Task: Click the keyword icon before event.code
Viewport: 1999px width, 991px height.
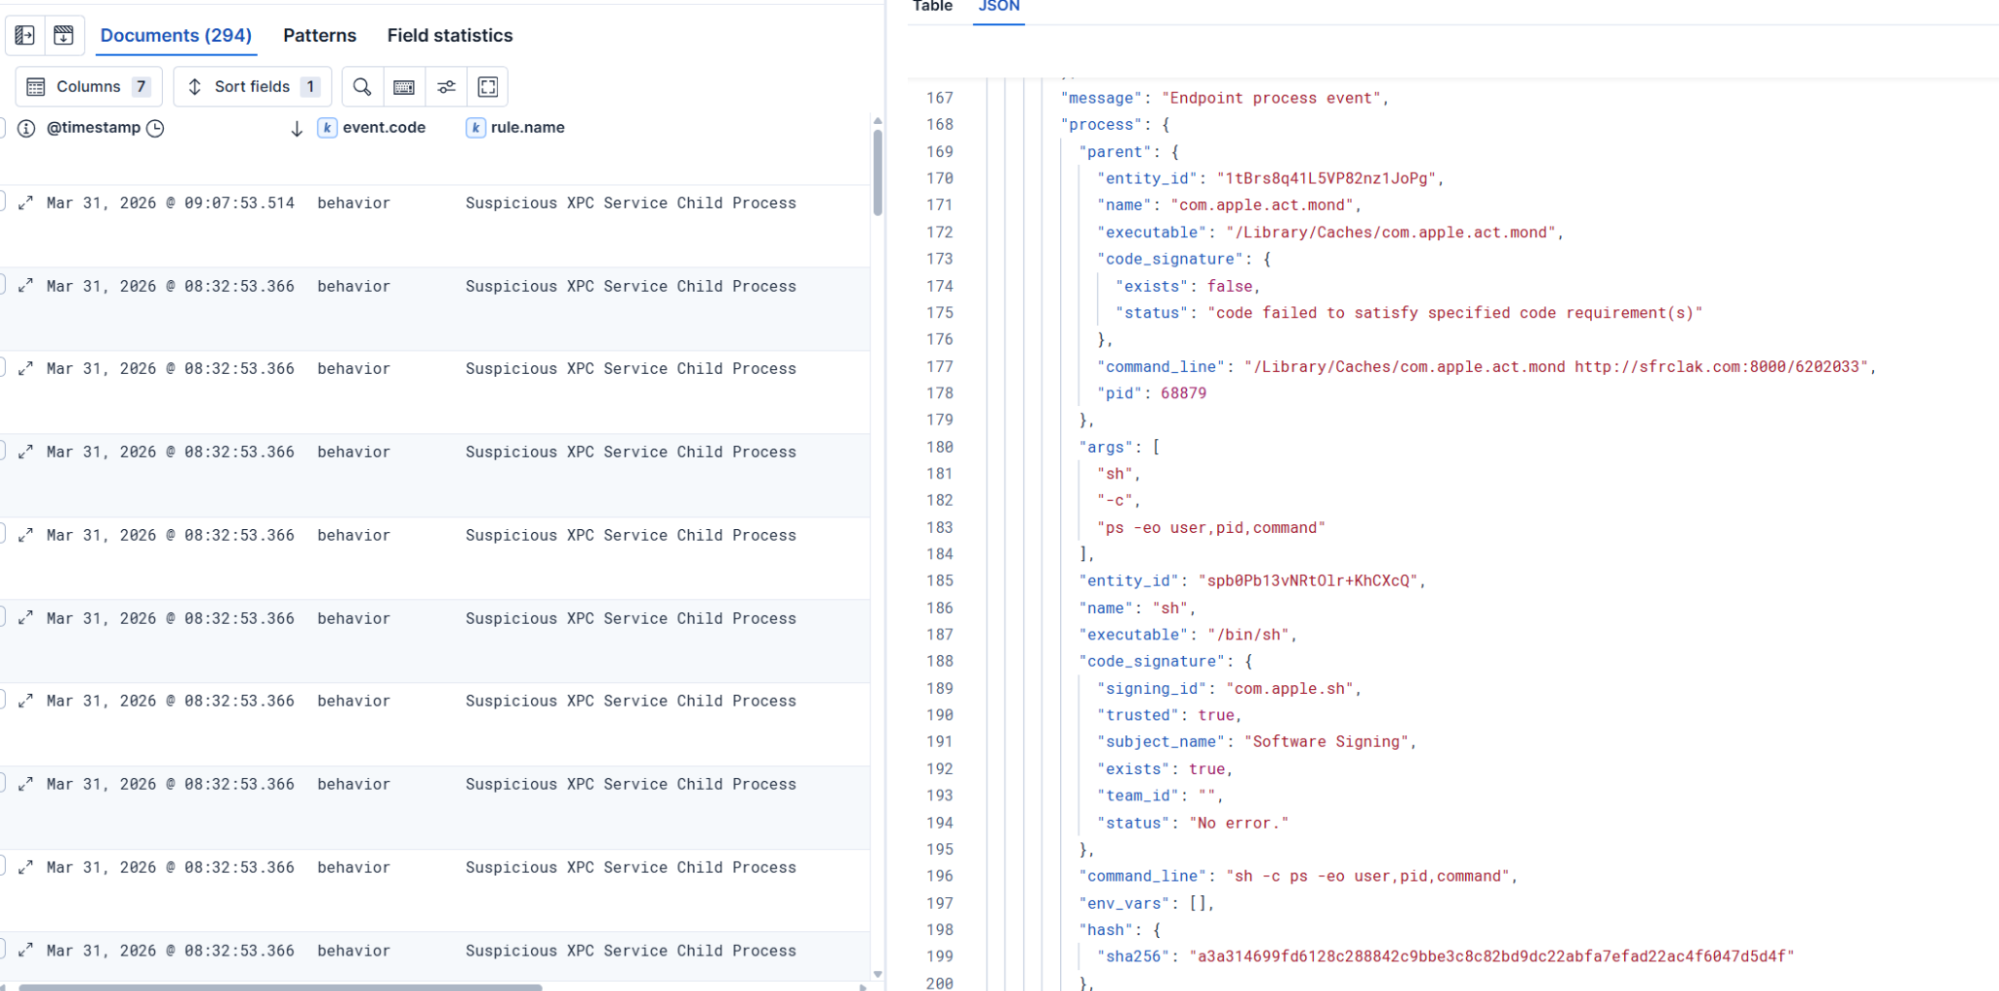Action: (x=327, y=128)
